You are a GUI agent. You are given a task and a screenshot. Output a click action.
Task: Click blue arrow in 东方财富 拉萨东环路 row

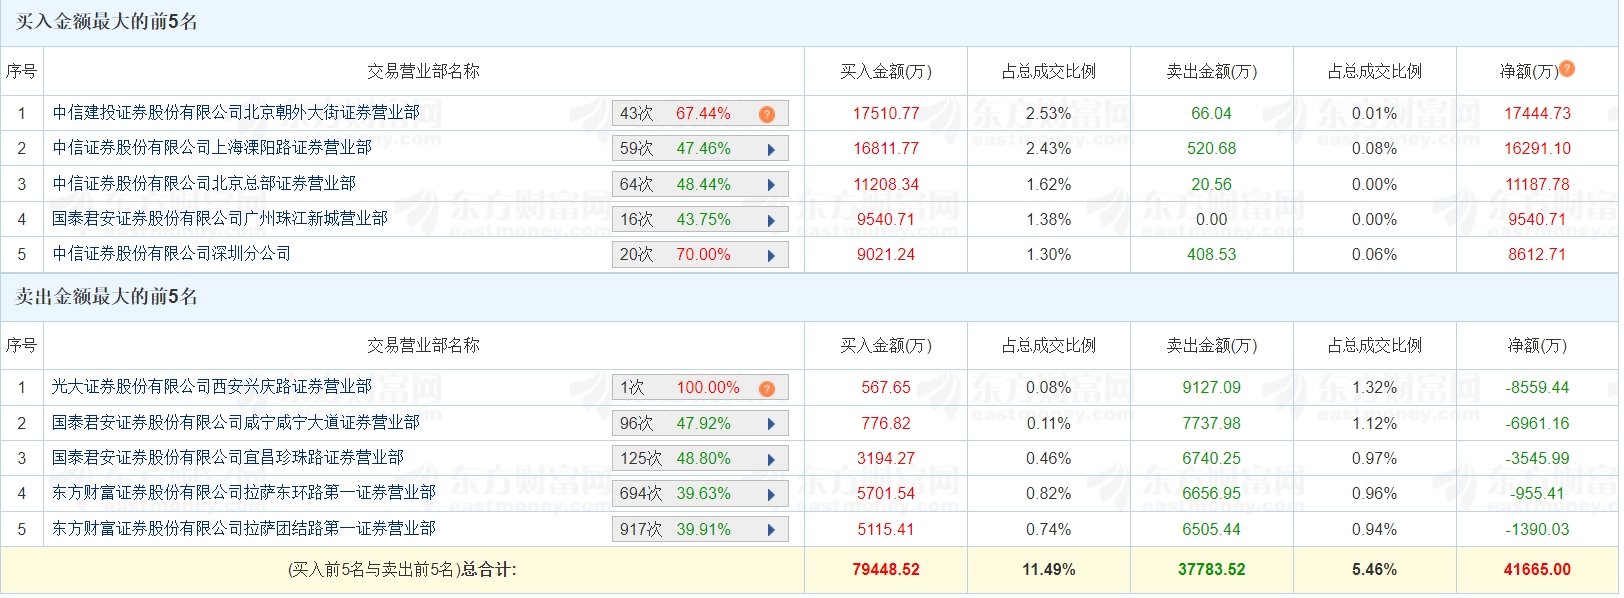click(x=771, y=494)
